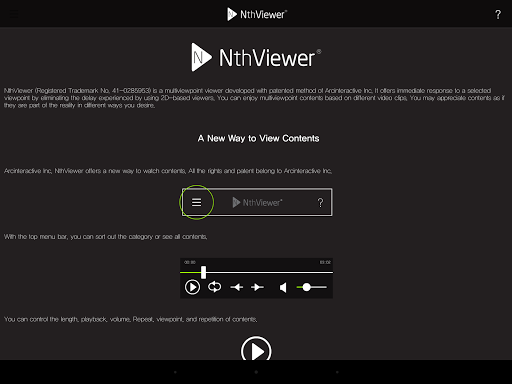Click the next viewpoint right arrow icon
The width and height of the screenshot is (512, 384).
point(257,287)
